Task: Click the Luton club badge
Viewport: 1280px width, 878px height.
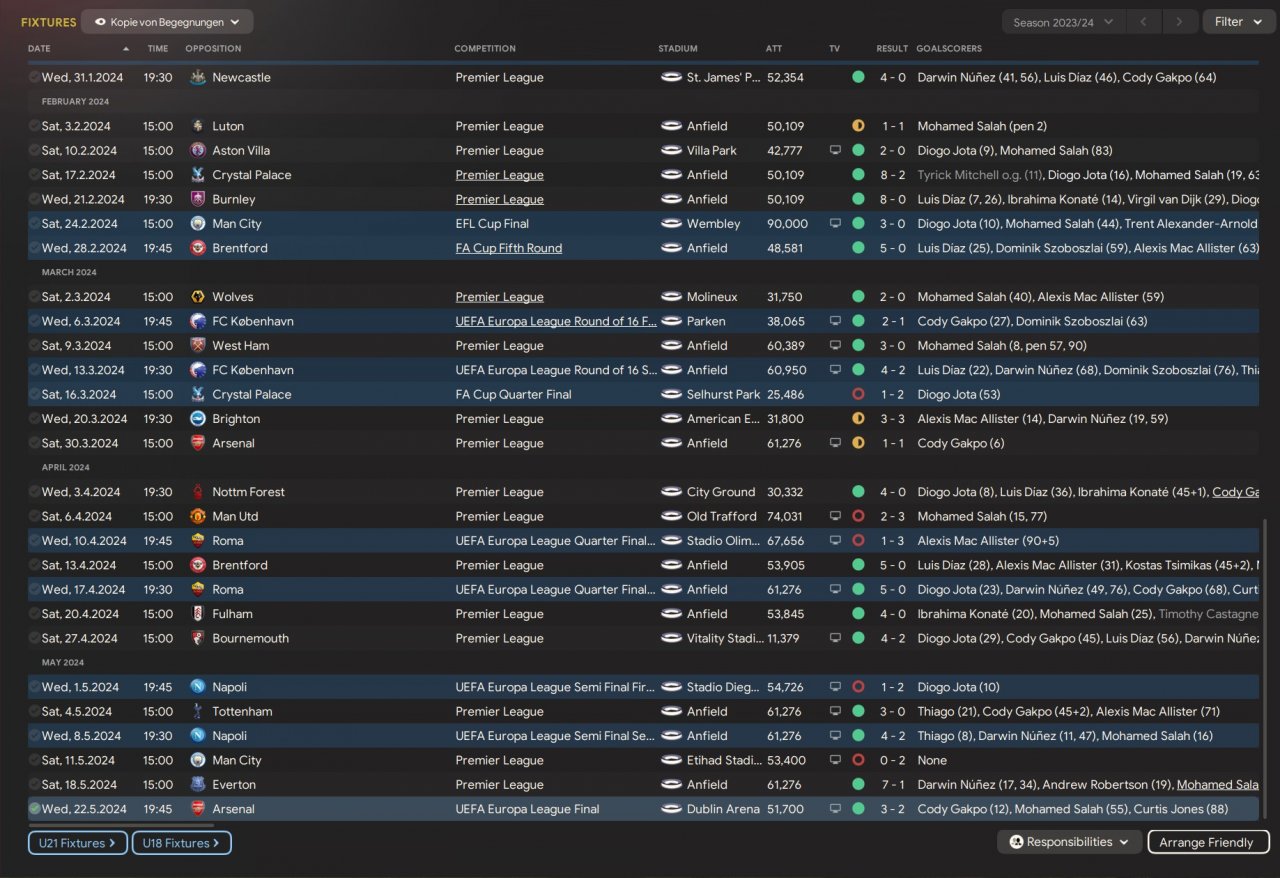Action: (x=198, y=126)
